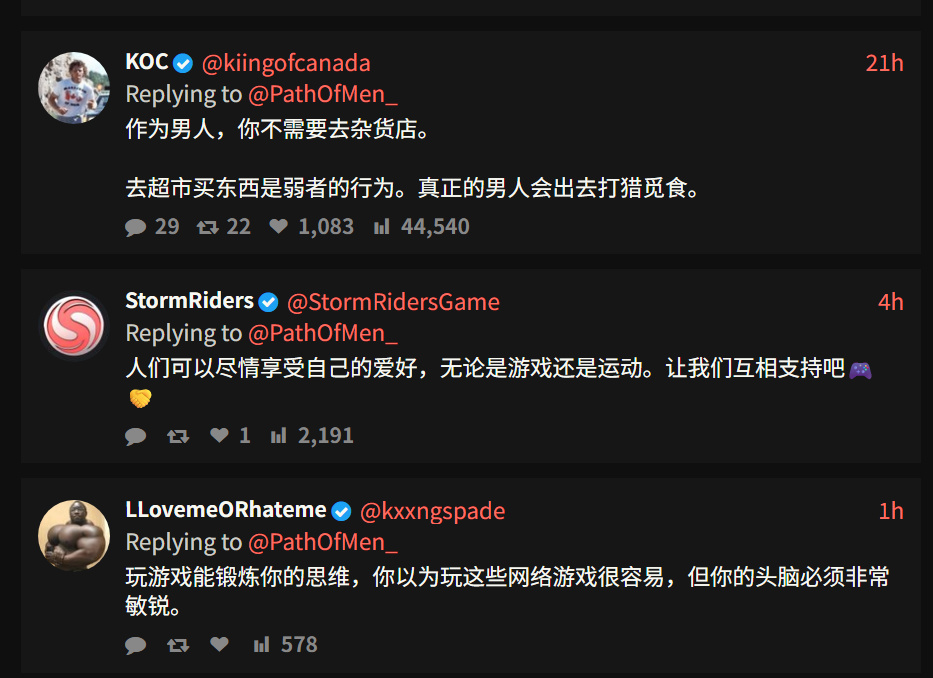Like LLovemeORhateme's tweet

tap(220, 645)
